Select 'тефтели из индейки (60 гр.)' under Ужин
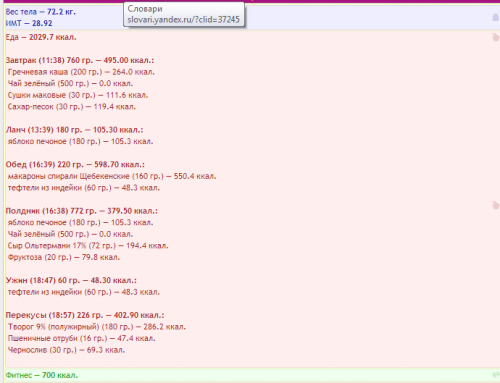This screenshot has height=383, width=500. tap(84, 292)
